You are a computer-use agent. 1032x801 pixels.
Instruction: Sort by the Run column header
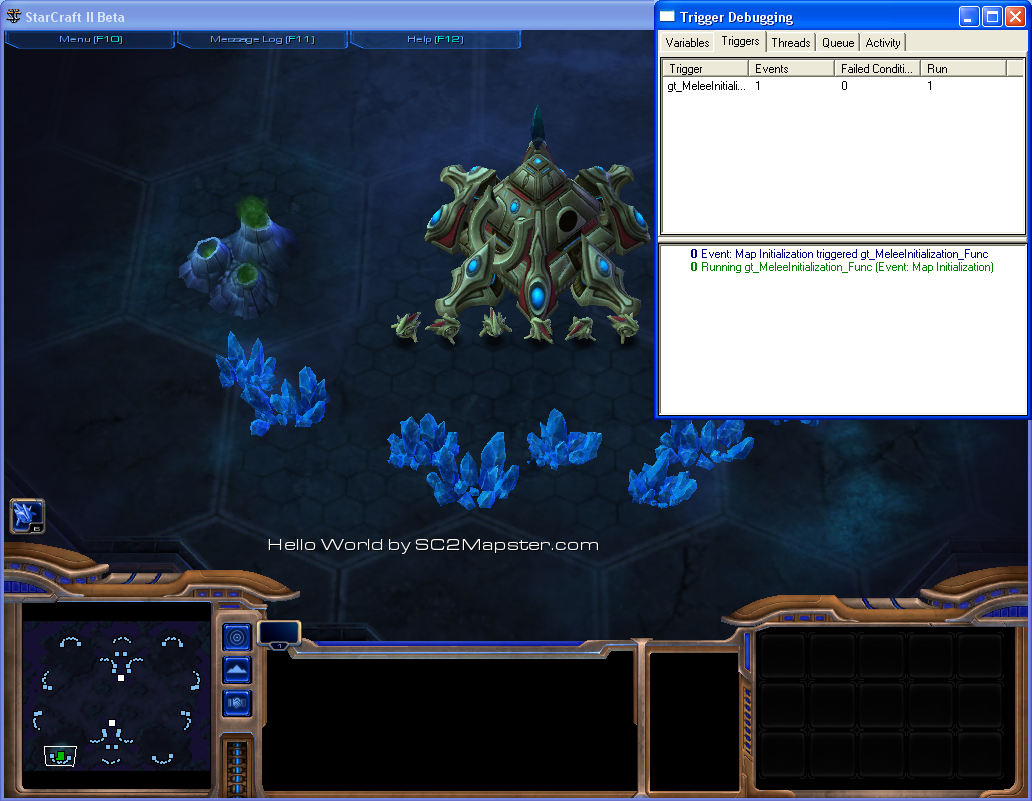[963, 68]
